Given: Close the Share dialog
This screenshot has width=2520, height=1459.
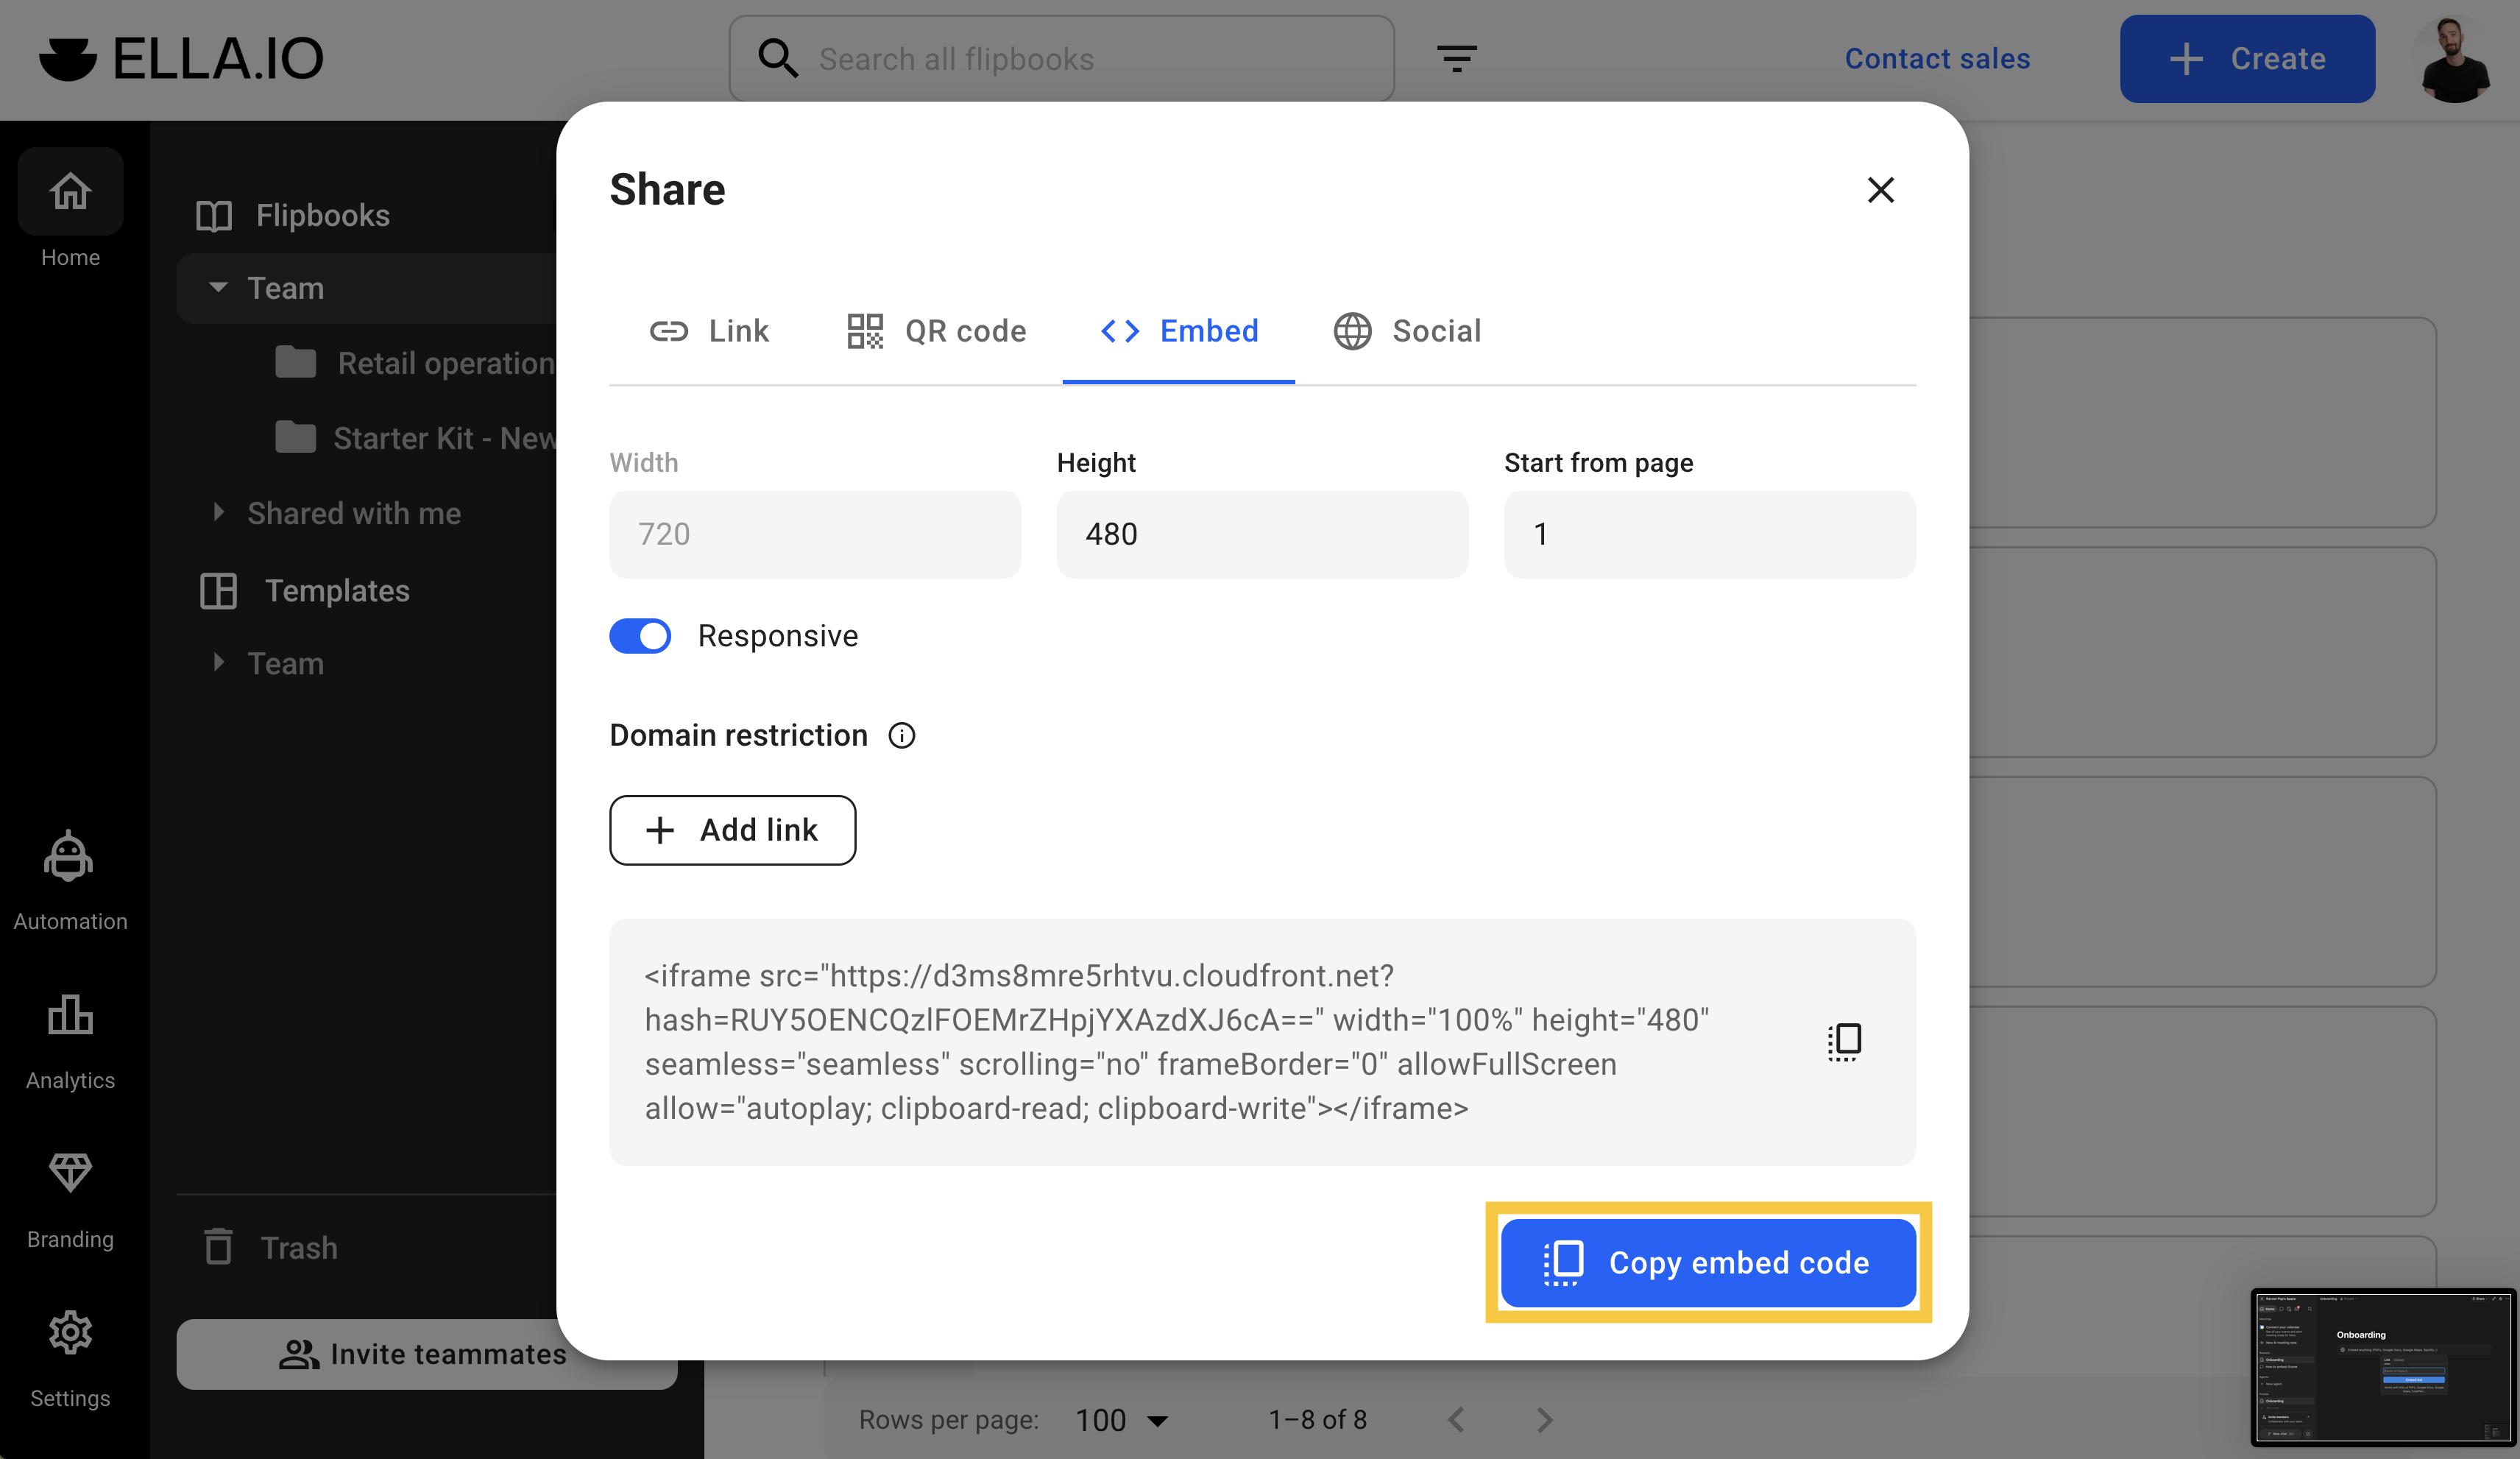Looking at the screenshot, I should (x=1880, y=190).
